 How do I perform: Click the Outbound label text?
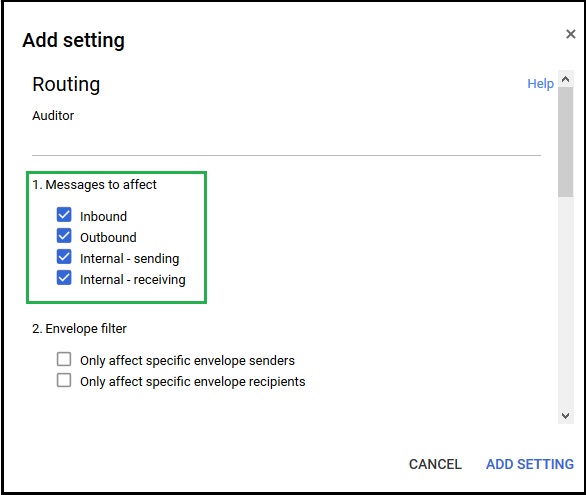(108, 237)
